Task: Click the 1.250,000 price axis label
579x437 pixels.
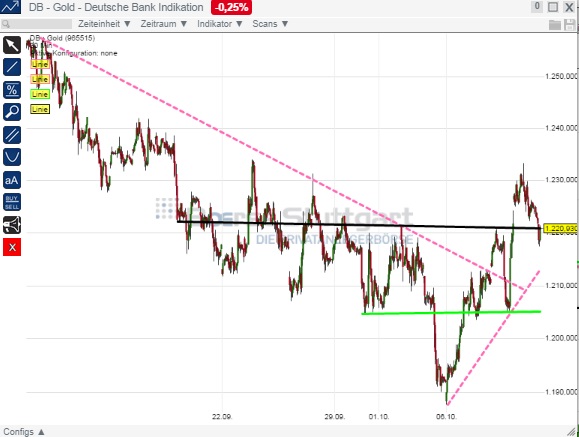Action: 561,76
